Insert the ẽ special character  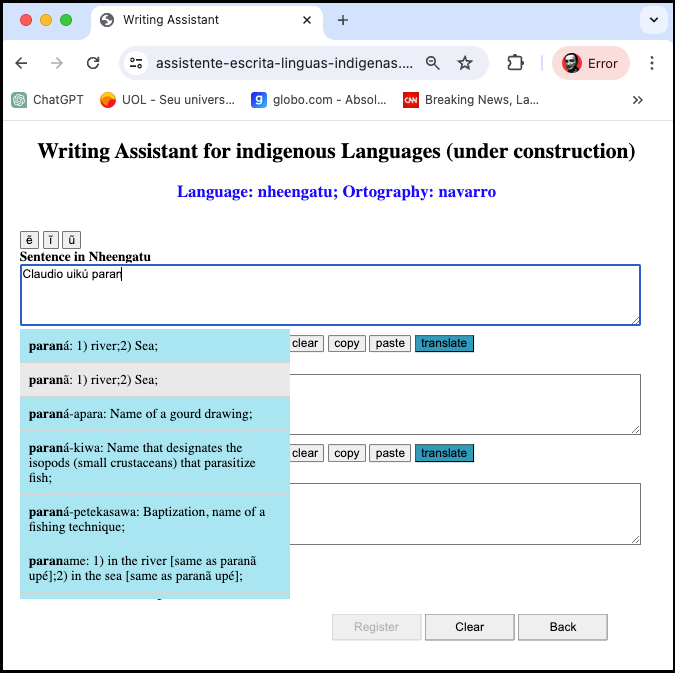point(29,240)
